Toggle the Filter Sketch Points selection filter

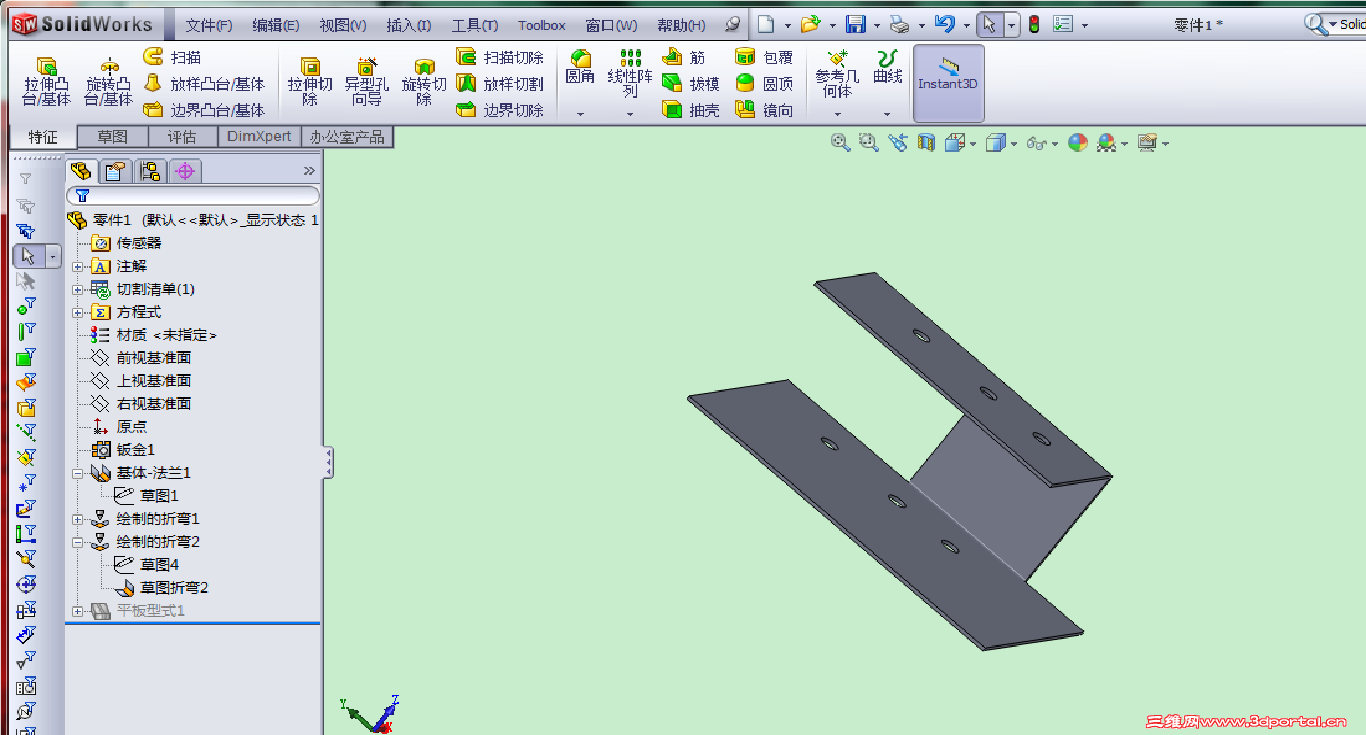click(26, 482)
